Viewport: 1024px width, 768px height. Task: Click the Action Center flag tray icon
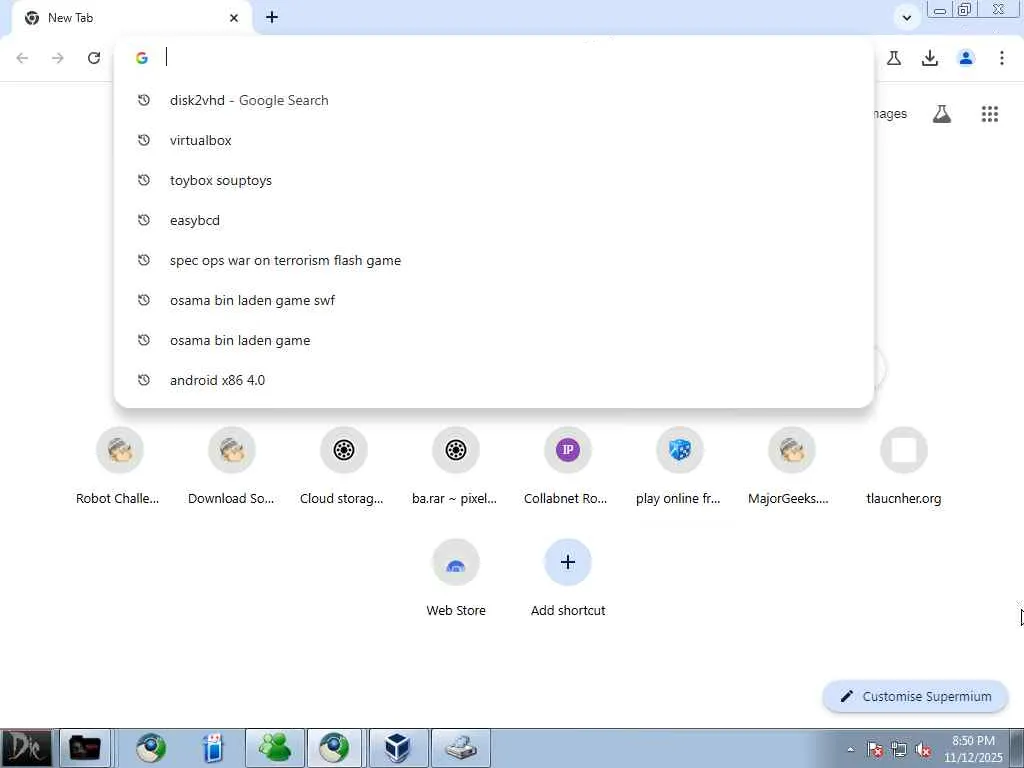point(874,750)
